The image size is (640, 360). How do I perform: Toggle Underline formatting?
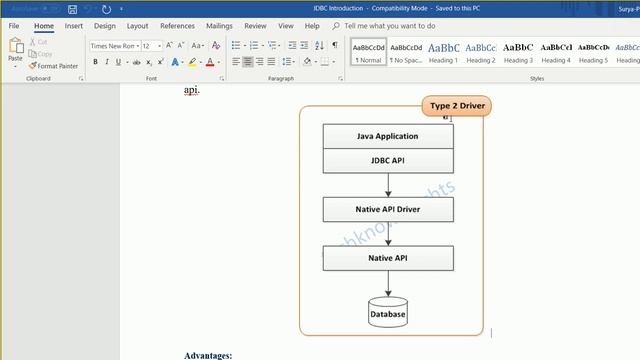click(118, 62)
